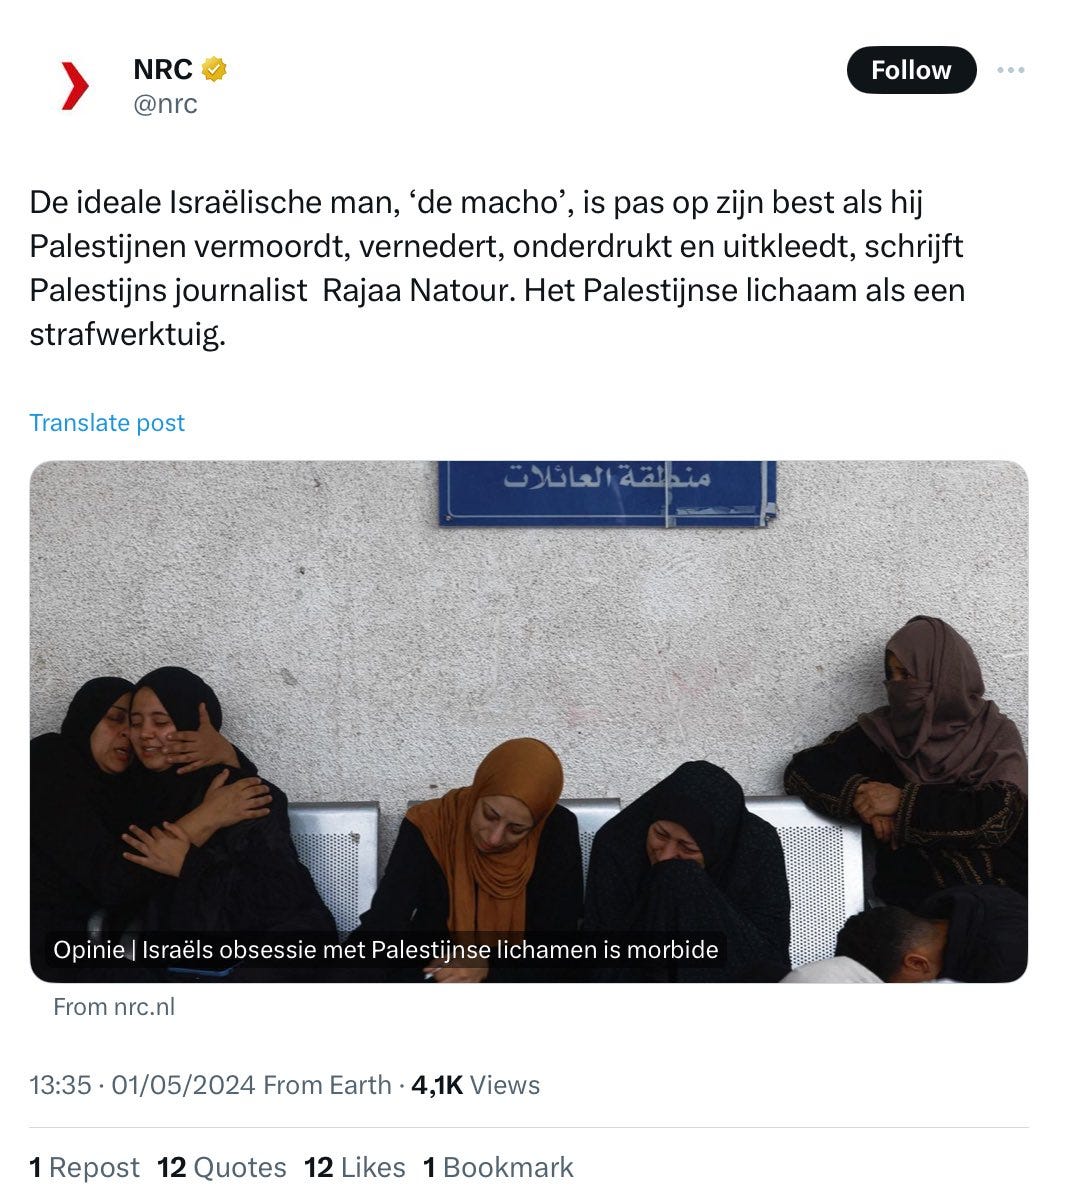Open the 13:35 · 01/05/2024 timestamp
Image resolution: width=1081 pixels, height=1203 pixels.
click(142, 1085)
